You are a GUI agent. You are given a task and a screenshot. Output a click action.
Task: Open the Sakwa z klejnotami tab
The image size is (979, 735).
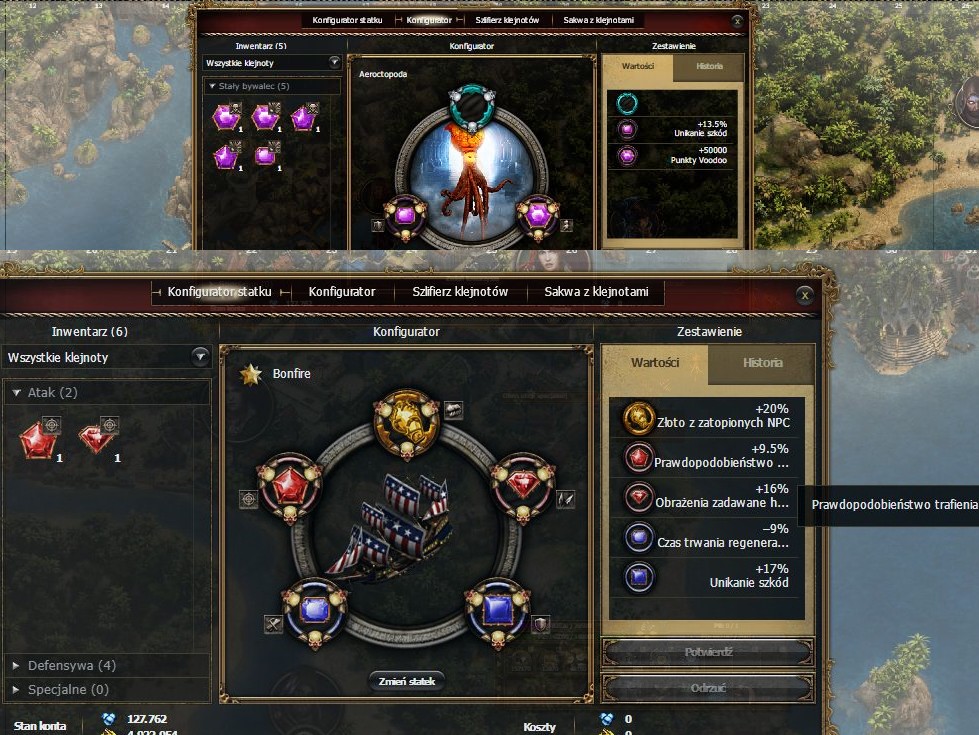596,292
